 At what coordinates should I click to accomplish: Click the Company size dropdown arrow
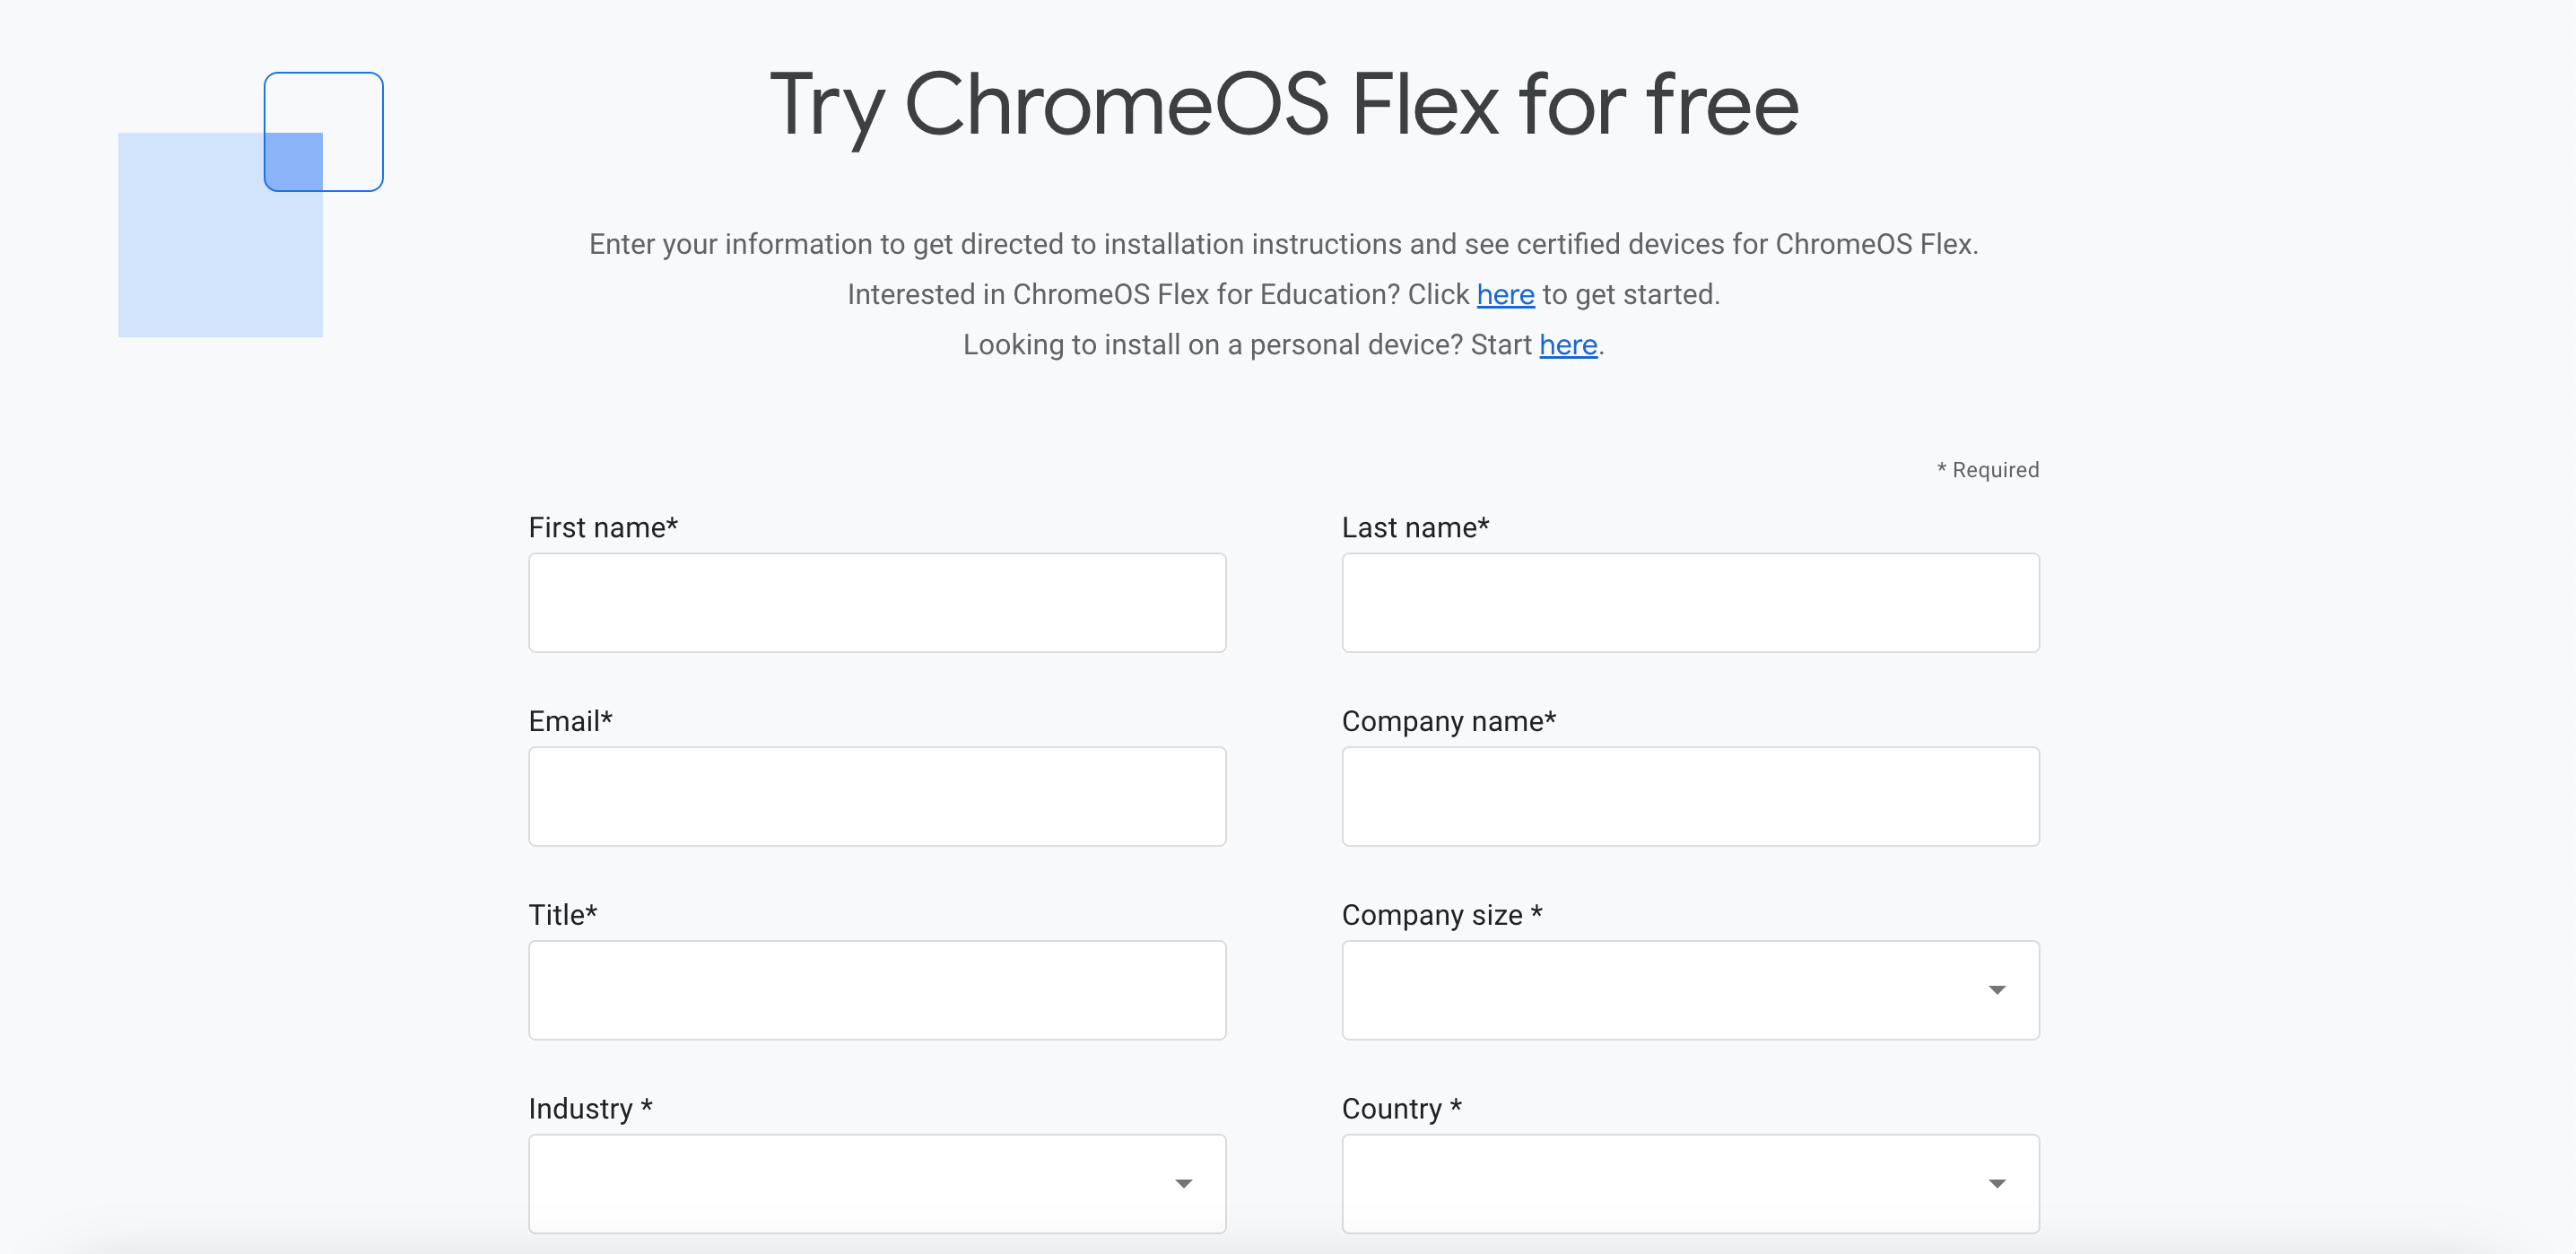point(1996,990)
